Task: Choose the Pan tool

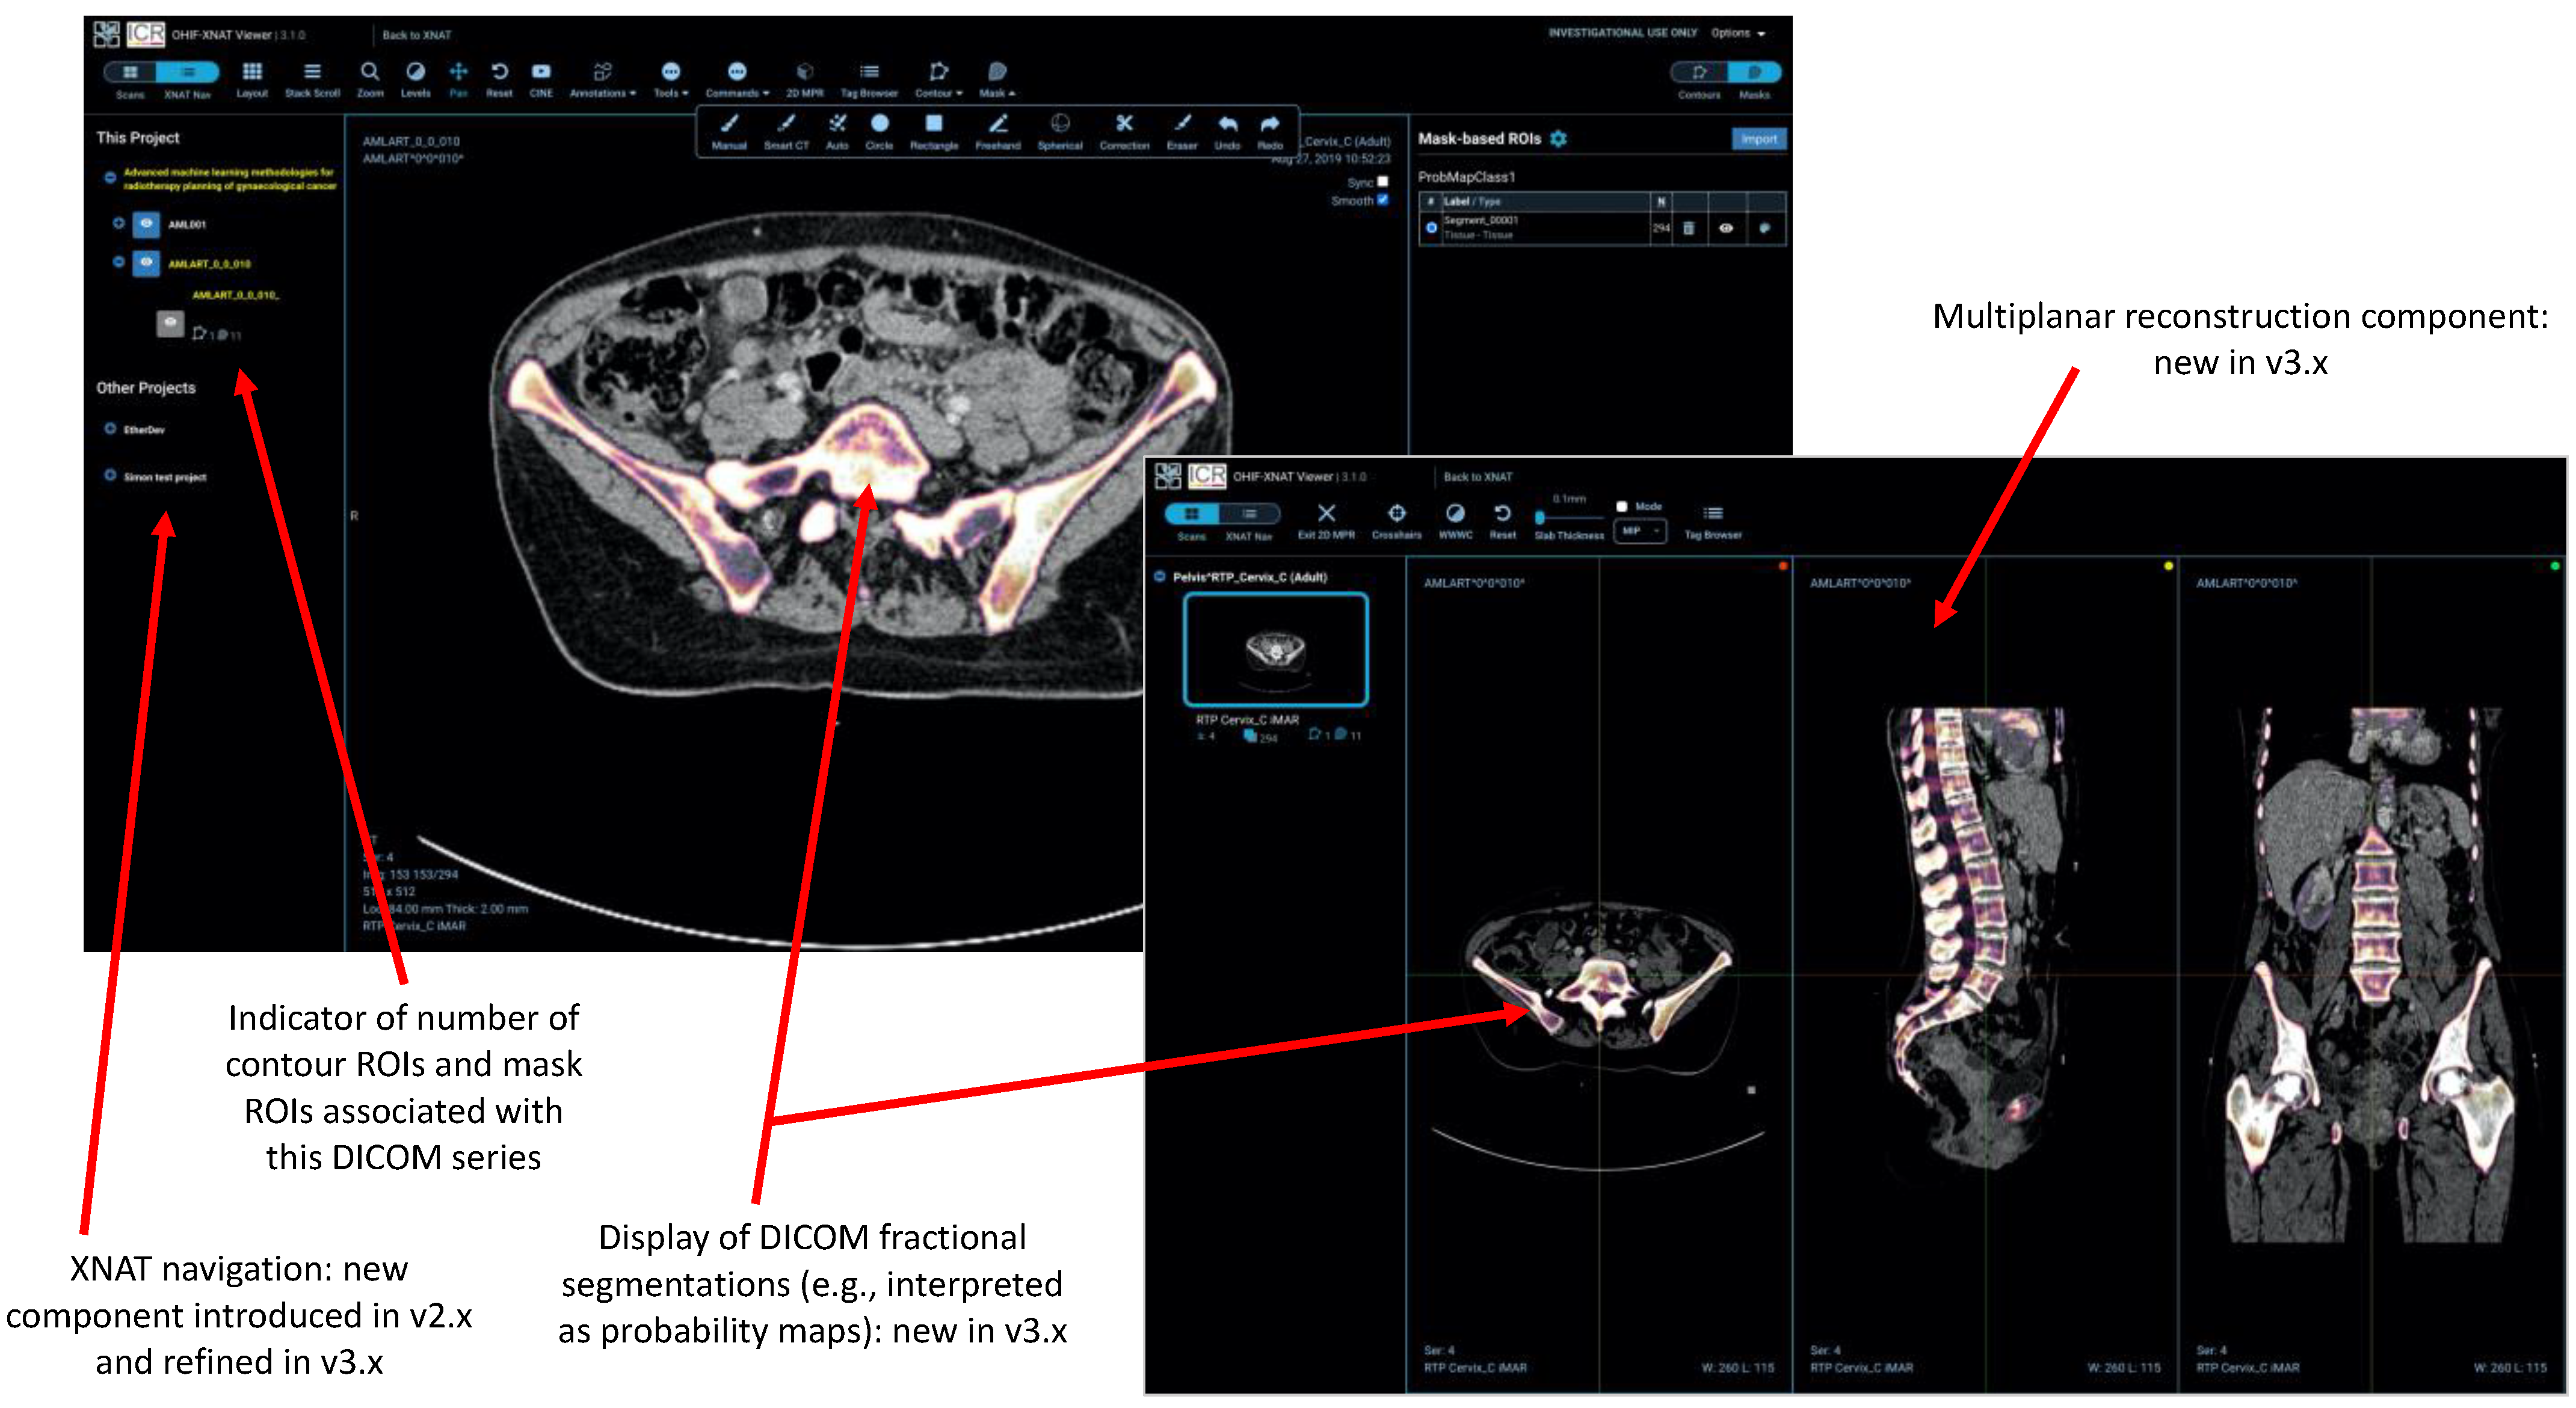Action: [458, 79]
